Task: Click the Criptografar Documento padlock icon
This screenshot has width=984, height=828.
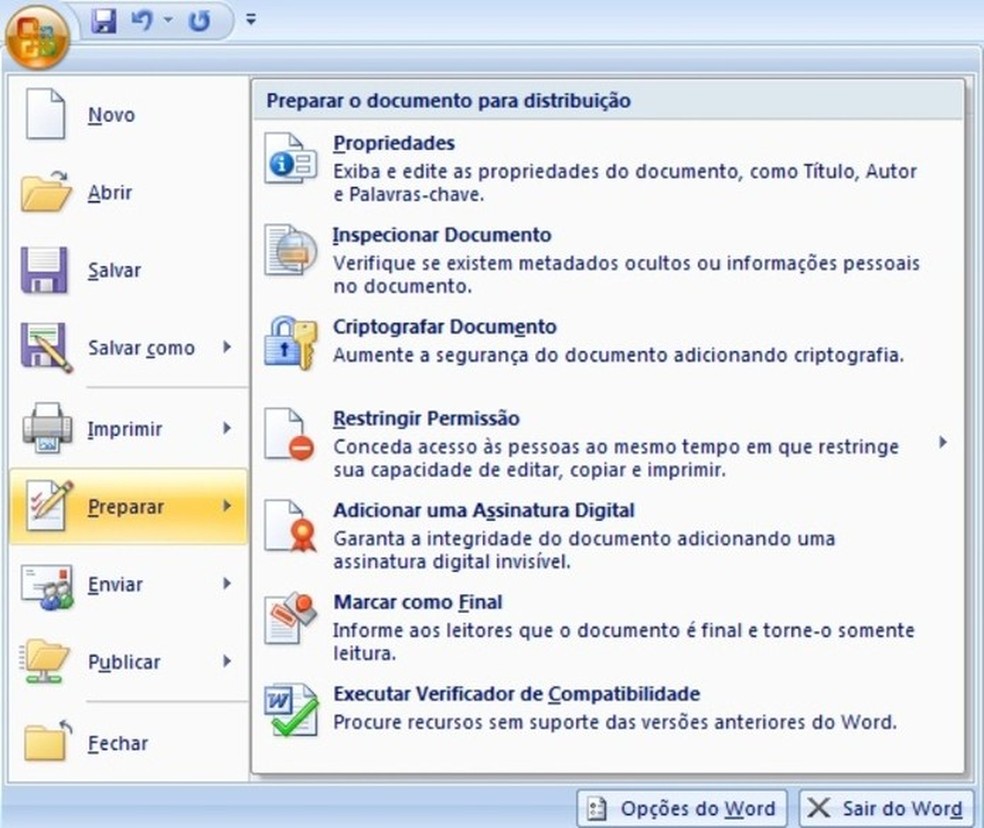Action: point(289,342)
